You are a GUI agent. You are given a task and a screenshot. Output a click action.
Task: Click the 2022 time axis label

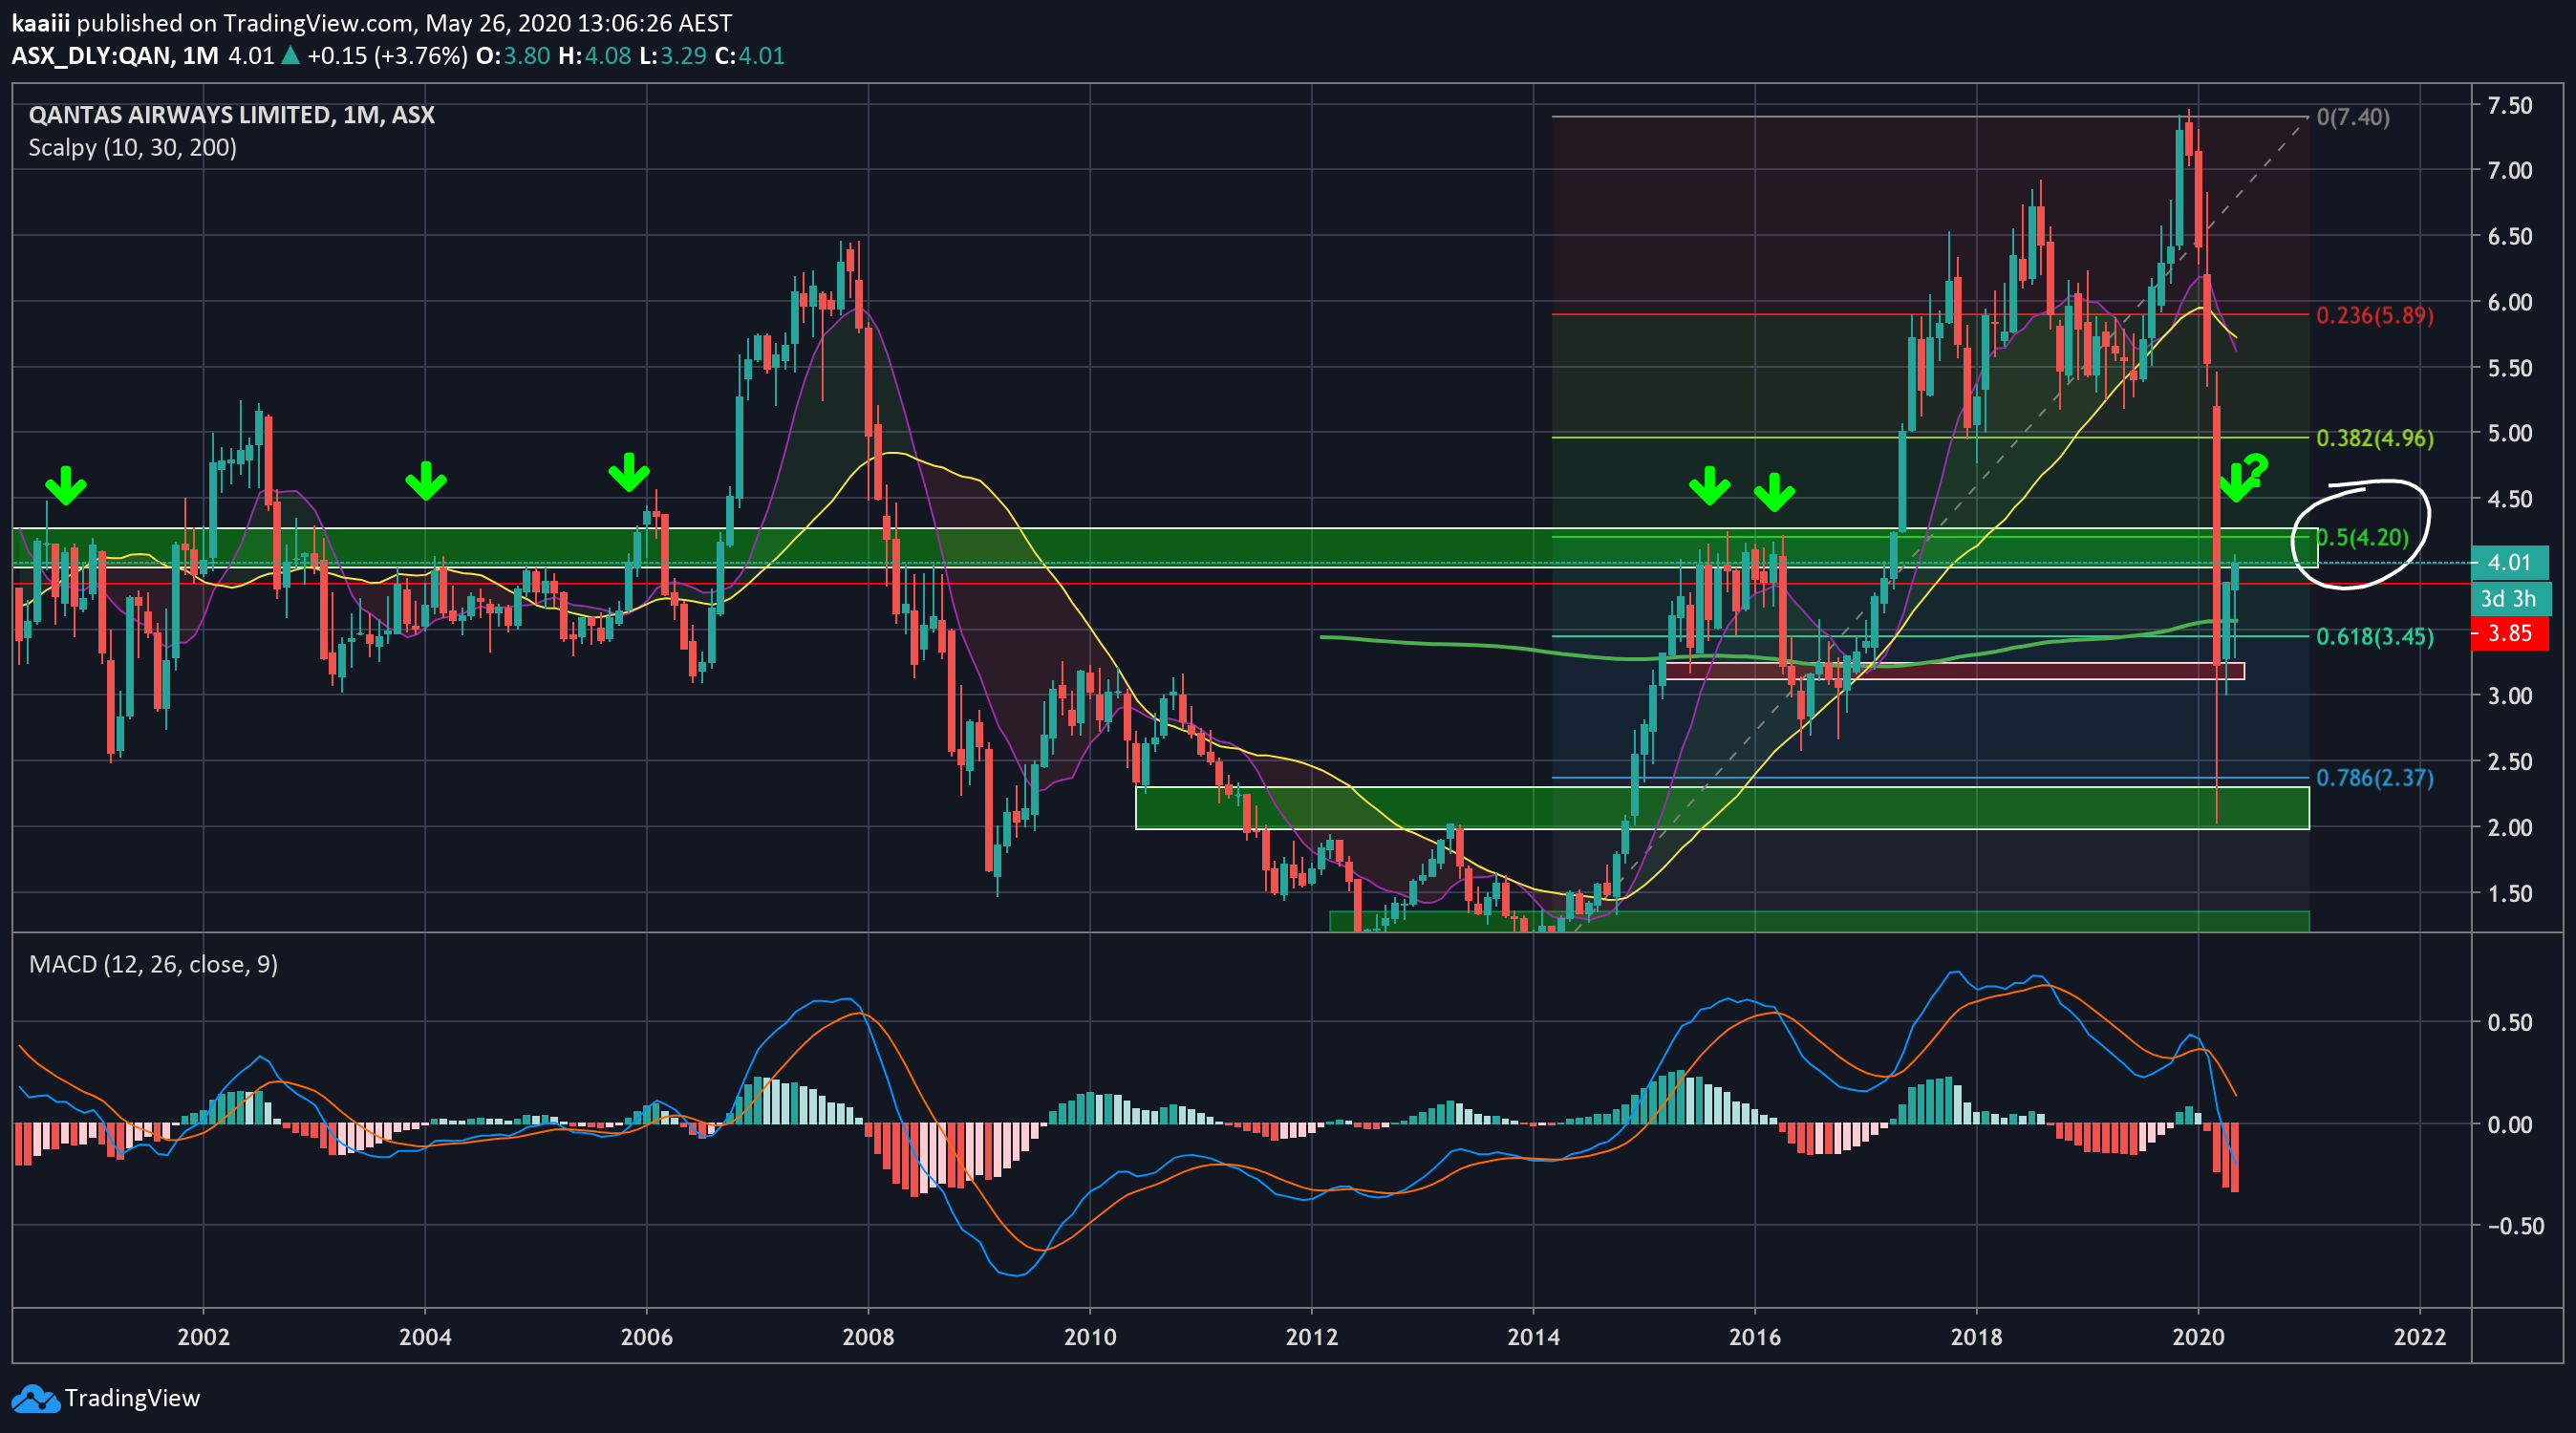pyautogui.click(x=2420, y=1337)
